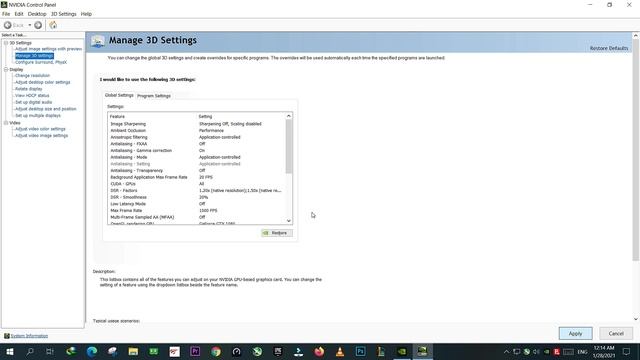Click the touch keyboard tray icon
Viewport: 640px width, 360px height.
point(569,352)
